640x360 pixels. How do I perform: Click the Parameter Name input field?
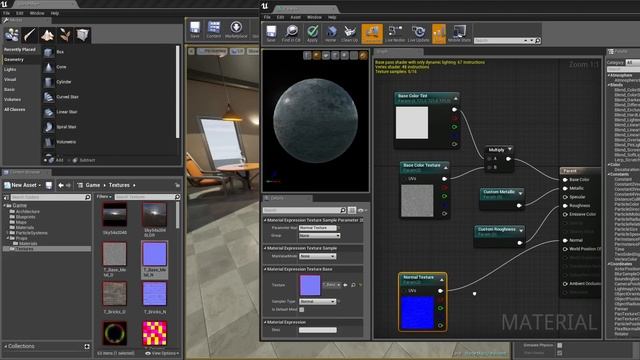coord(318,228)
